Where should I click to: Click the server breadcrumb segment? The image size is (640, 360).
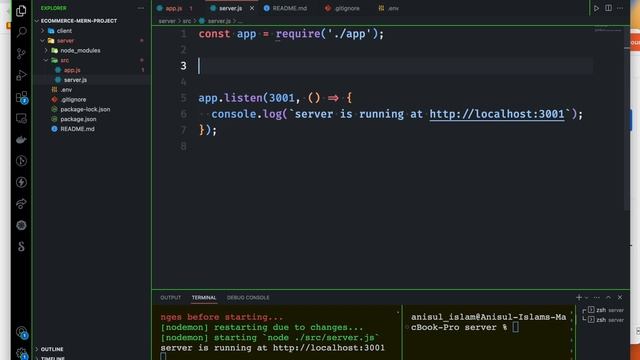point(167,21)
